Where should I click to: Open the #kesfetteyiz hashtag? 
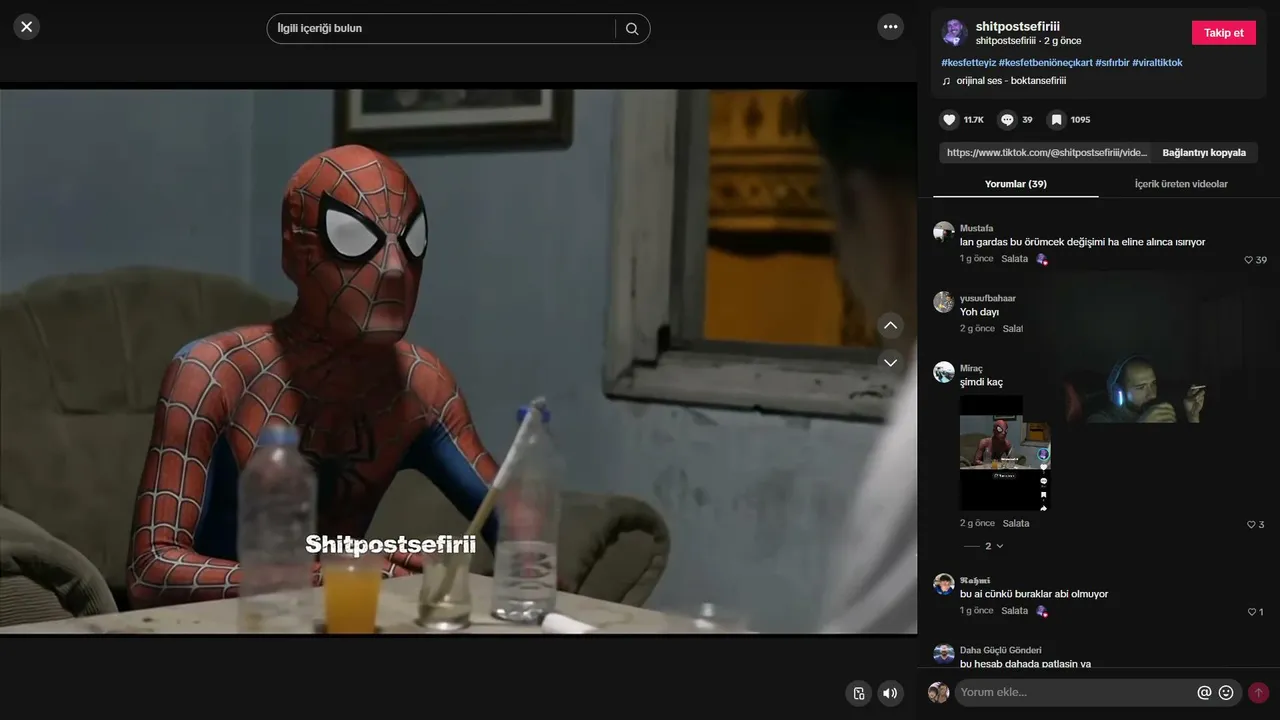click(968, 63)
